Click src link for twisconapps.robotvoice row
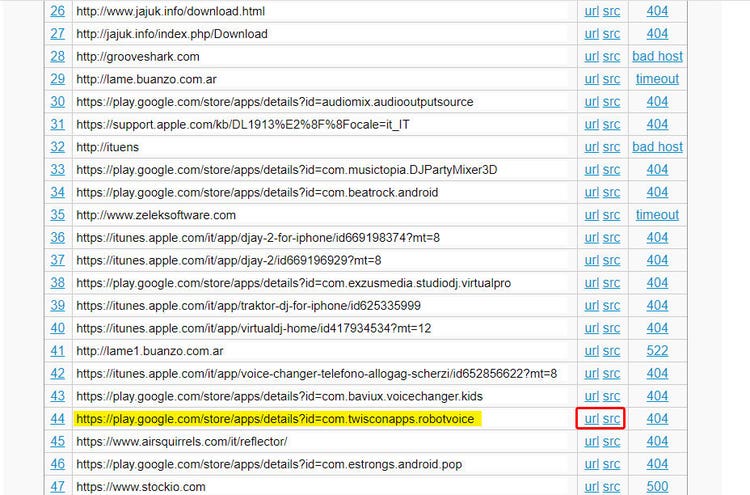This screenshot has width=750, height=495. click(x=611, y=418)
